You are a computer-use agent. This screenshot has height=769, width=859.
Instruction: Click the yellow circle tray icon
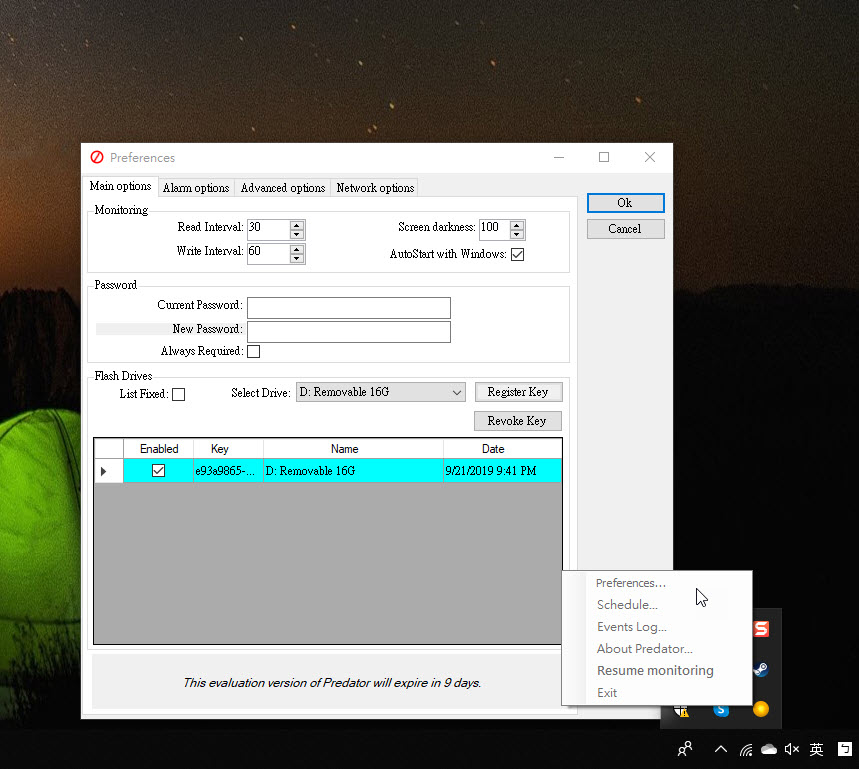pos(761,710)
